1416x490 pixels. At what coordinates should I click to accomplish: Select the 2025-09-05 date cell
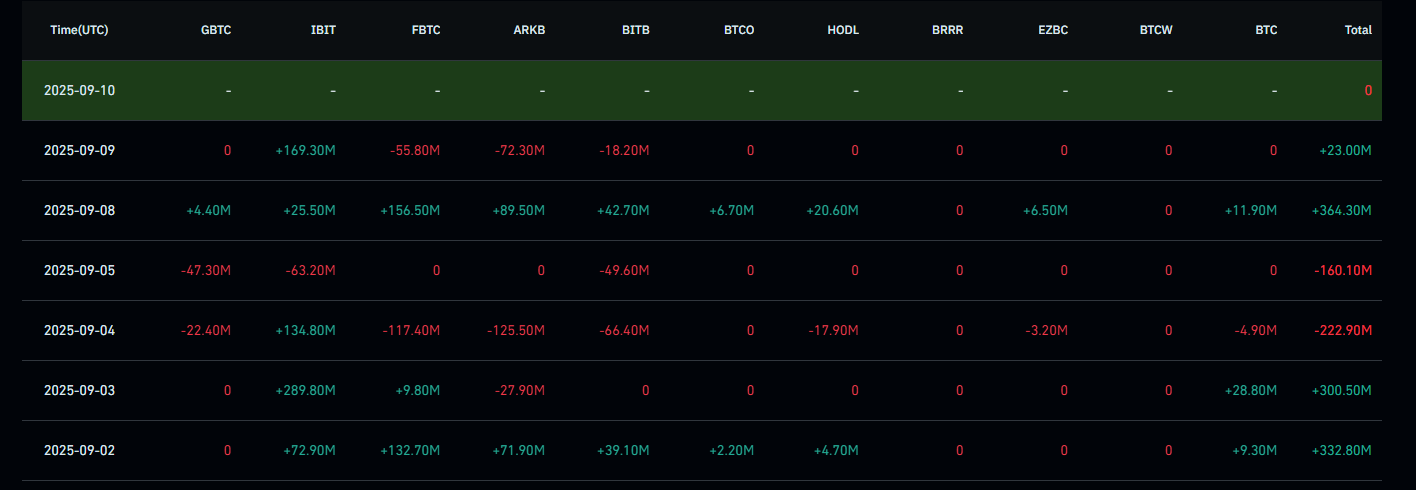79,270
